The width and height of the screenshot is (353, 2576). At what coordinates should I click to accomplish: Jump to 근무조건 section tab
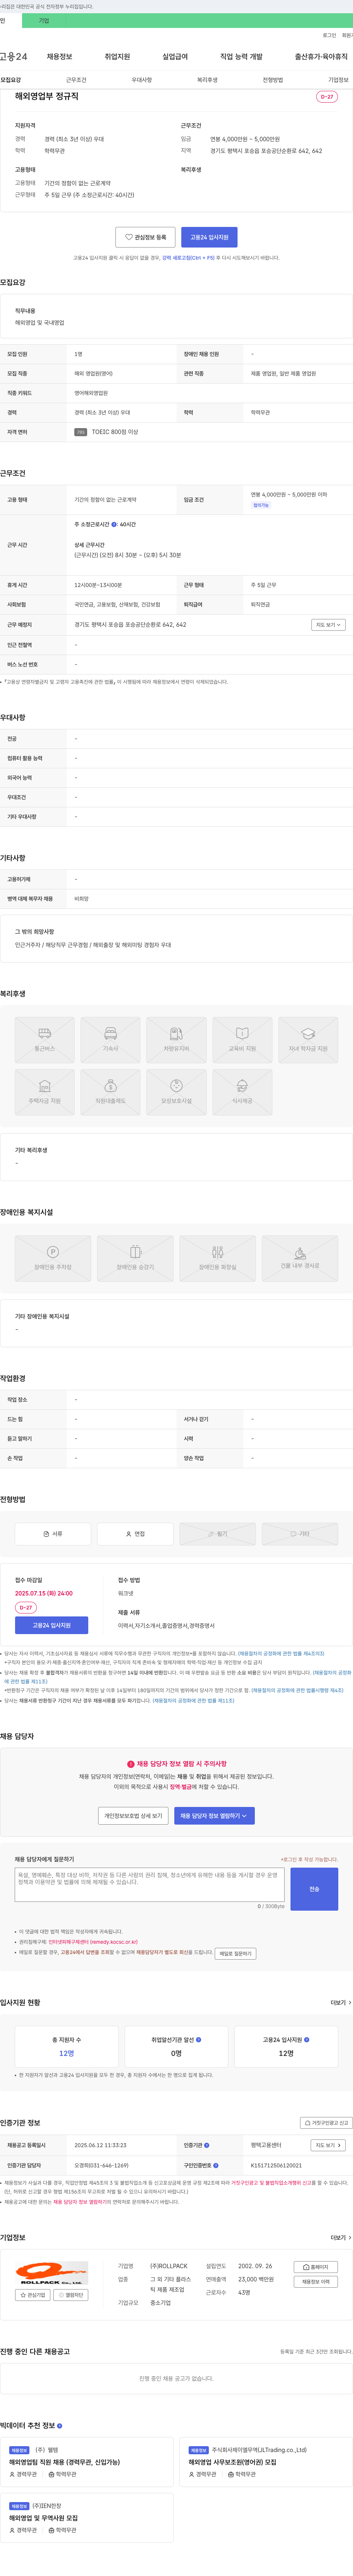pyautogui.click(x=76, y=80)
